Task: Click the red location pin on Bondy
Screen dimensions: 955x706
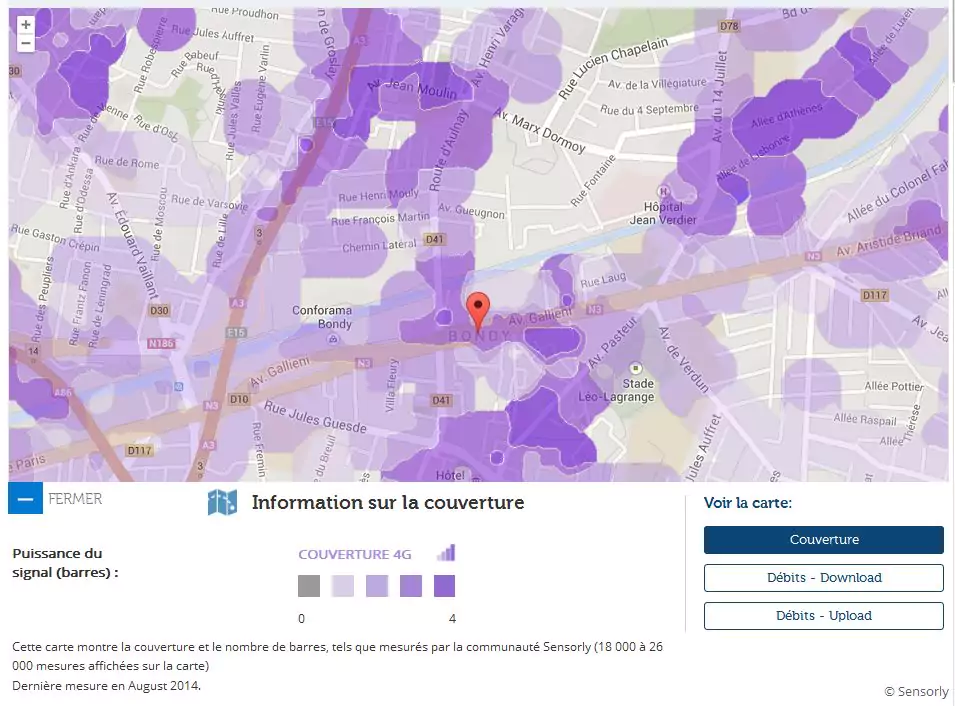Action: [x=479, y=309]
